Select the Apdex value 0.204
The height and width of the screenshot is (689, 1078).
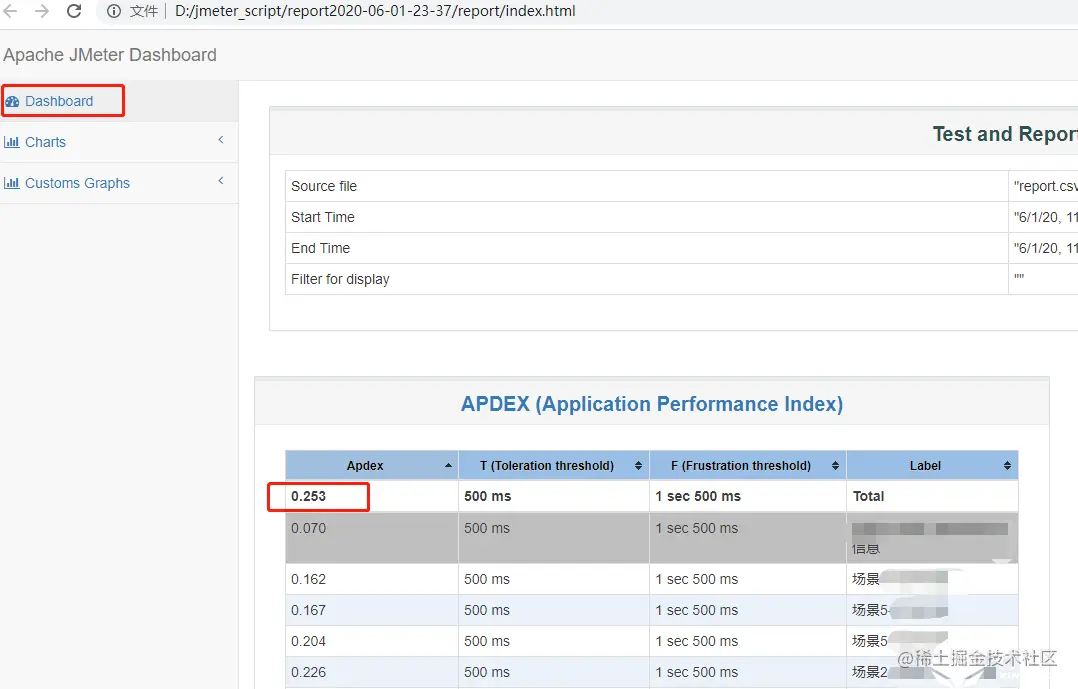(x=309, y=641)
